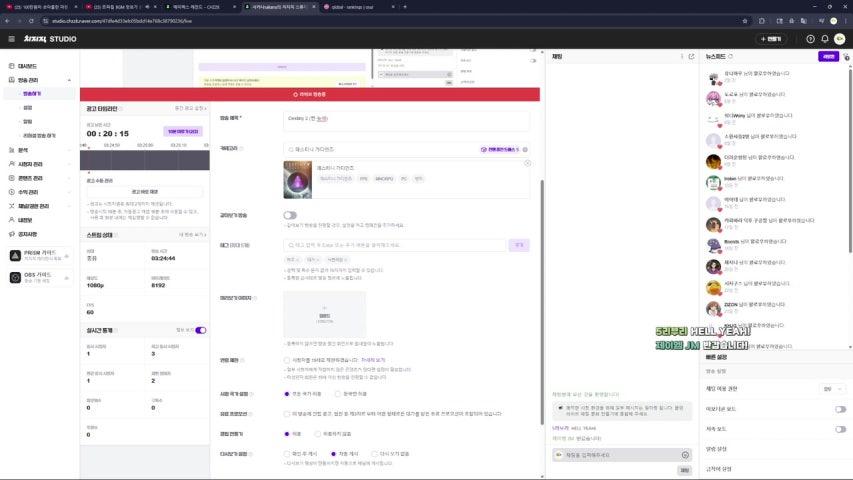Click the ad timeline track bar
This screenshot has width=853, height=480.
(x=145, y=161)
